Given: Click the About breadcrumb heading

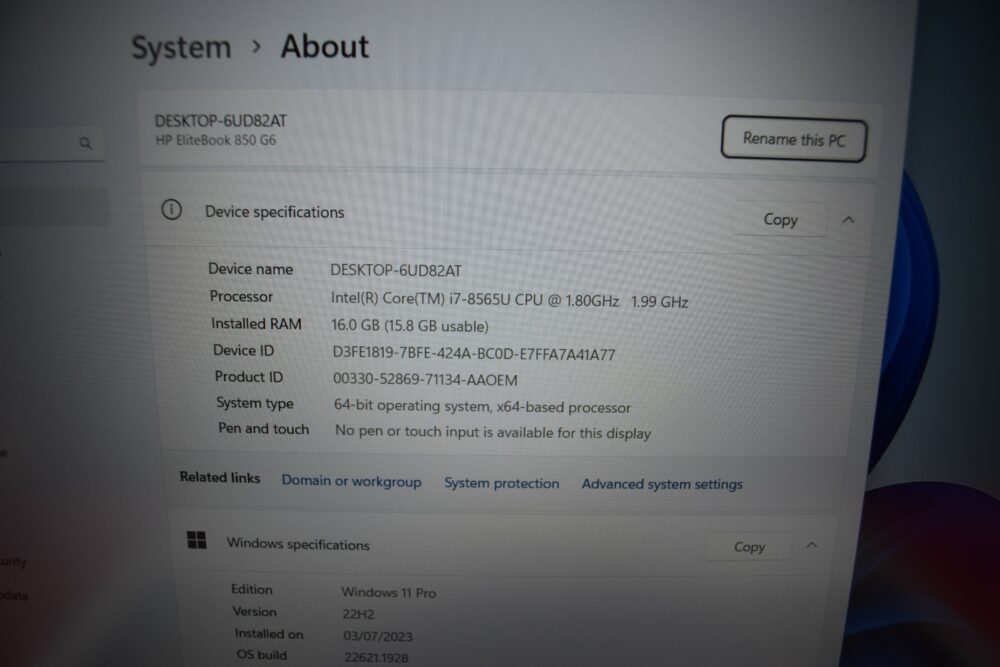Looking at the screenshot, I should (x=325, y=47).
